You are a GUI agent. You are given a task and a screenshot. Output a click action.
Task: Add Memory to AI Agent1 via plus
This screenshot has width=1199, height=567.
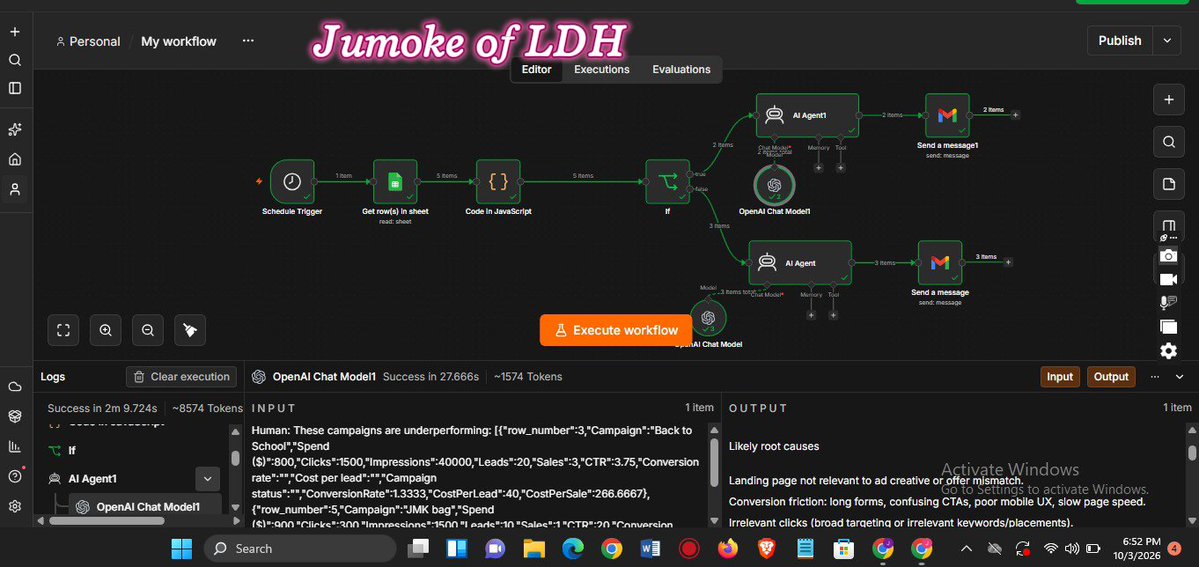pyautogui.click(x=818, y=168)
